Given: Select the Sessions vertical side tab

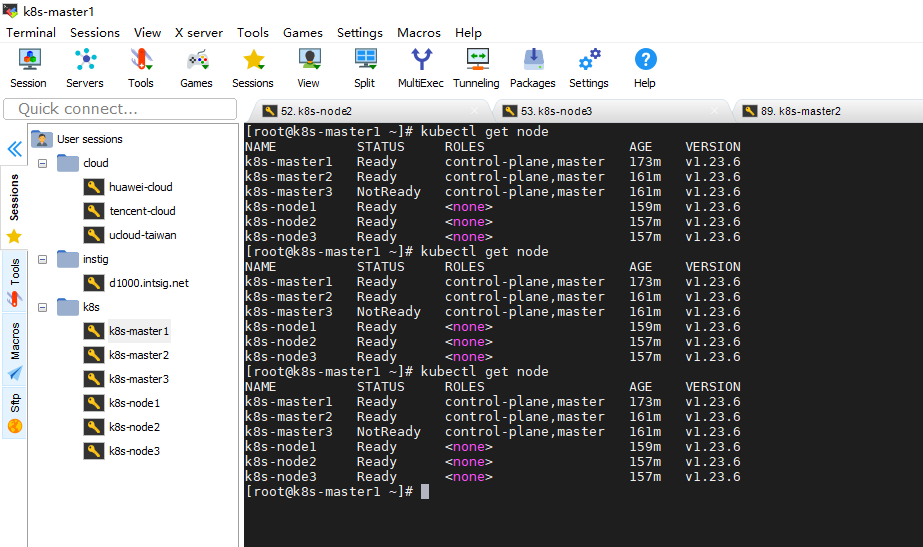Looking at the screenshot, I should 14,206.
